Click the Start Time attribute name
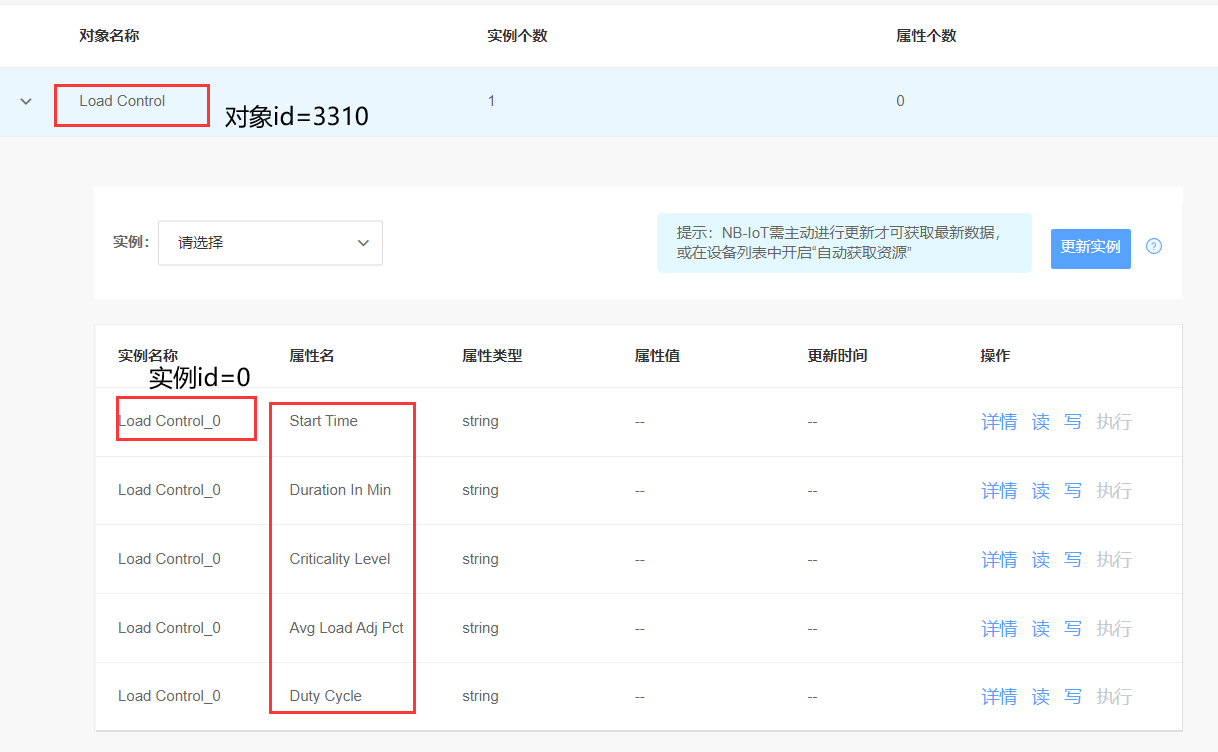Screen dimensions: 1218x752 (323, 421)
